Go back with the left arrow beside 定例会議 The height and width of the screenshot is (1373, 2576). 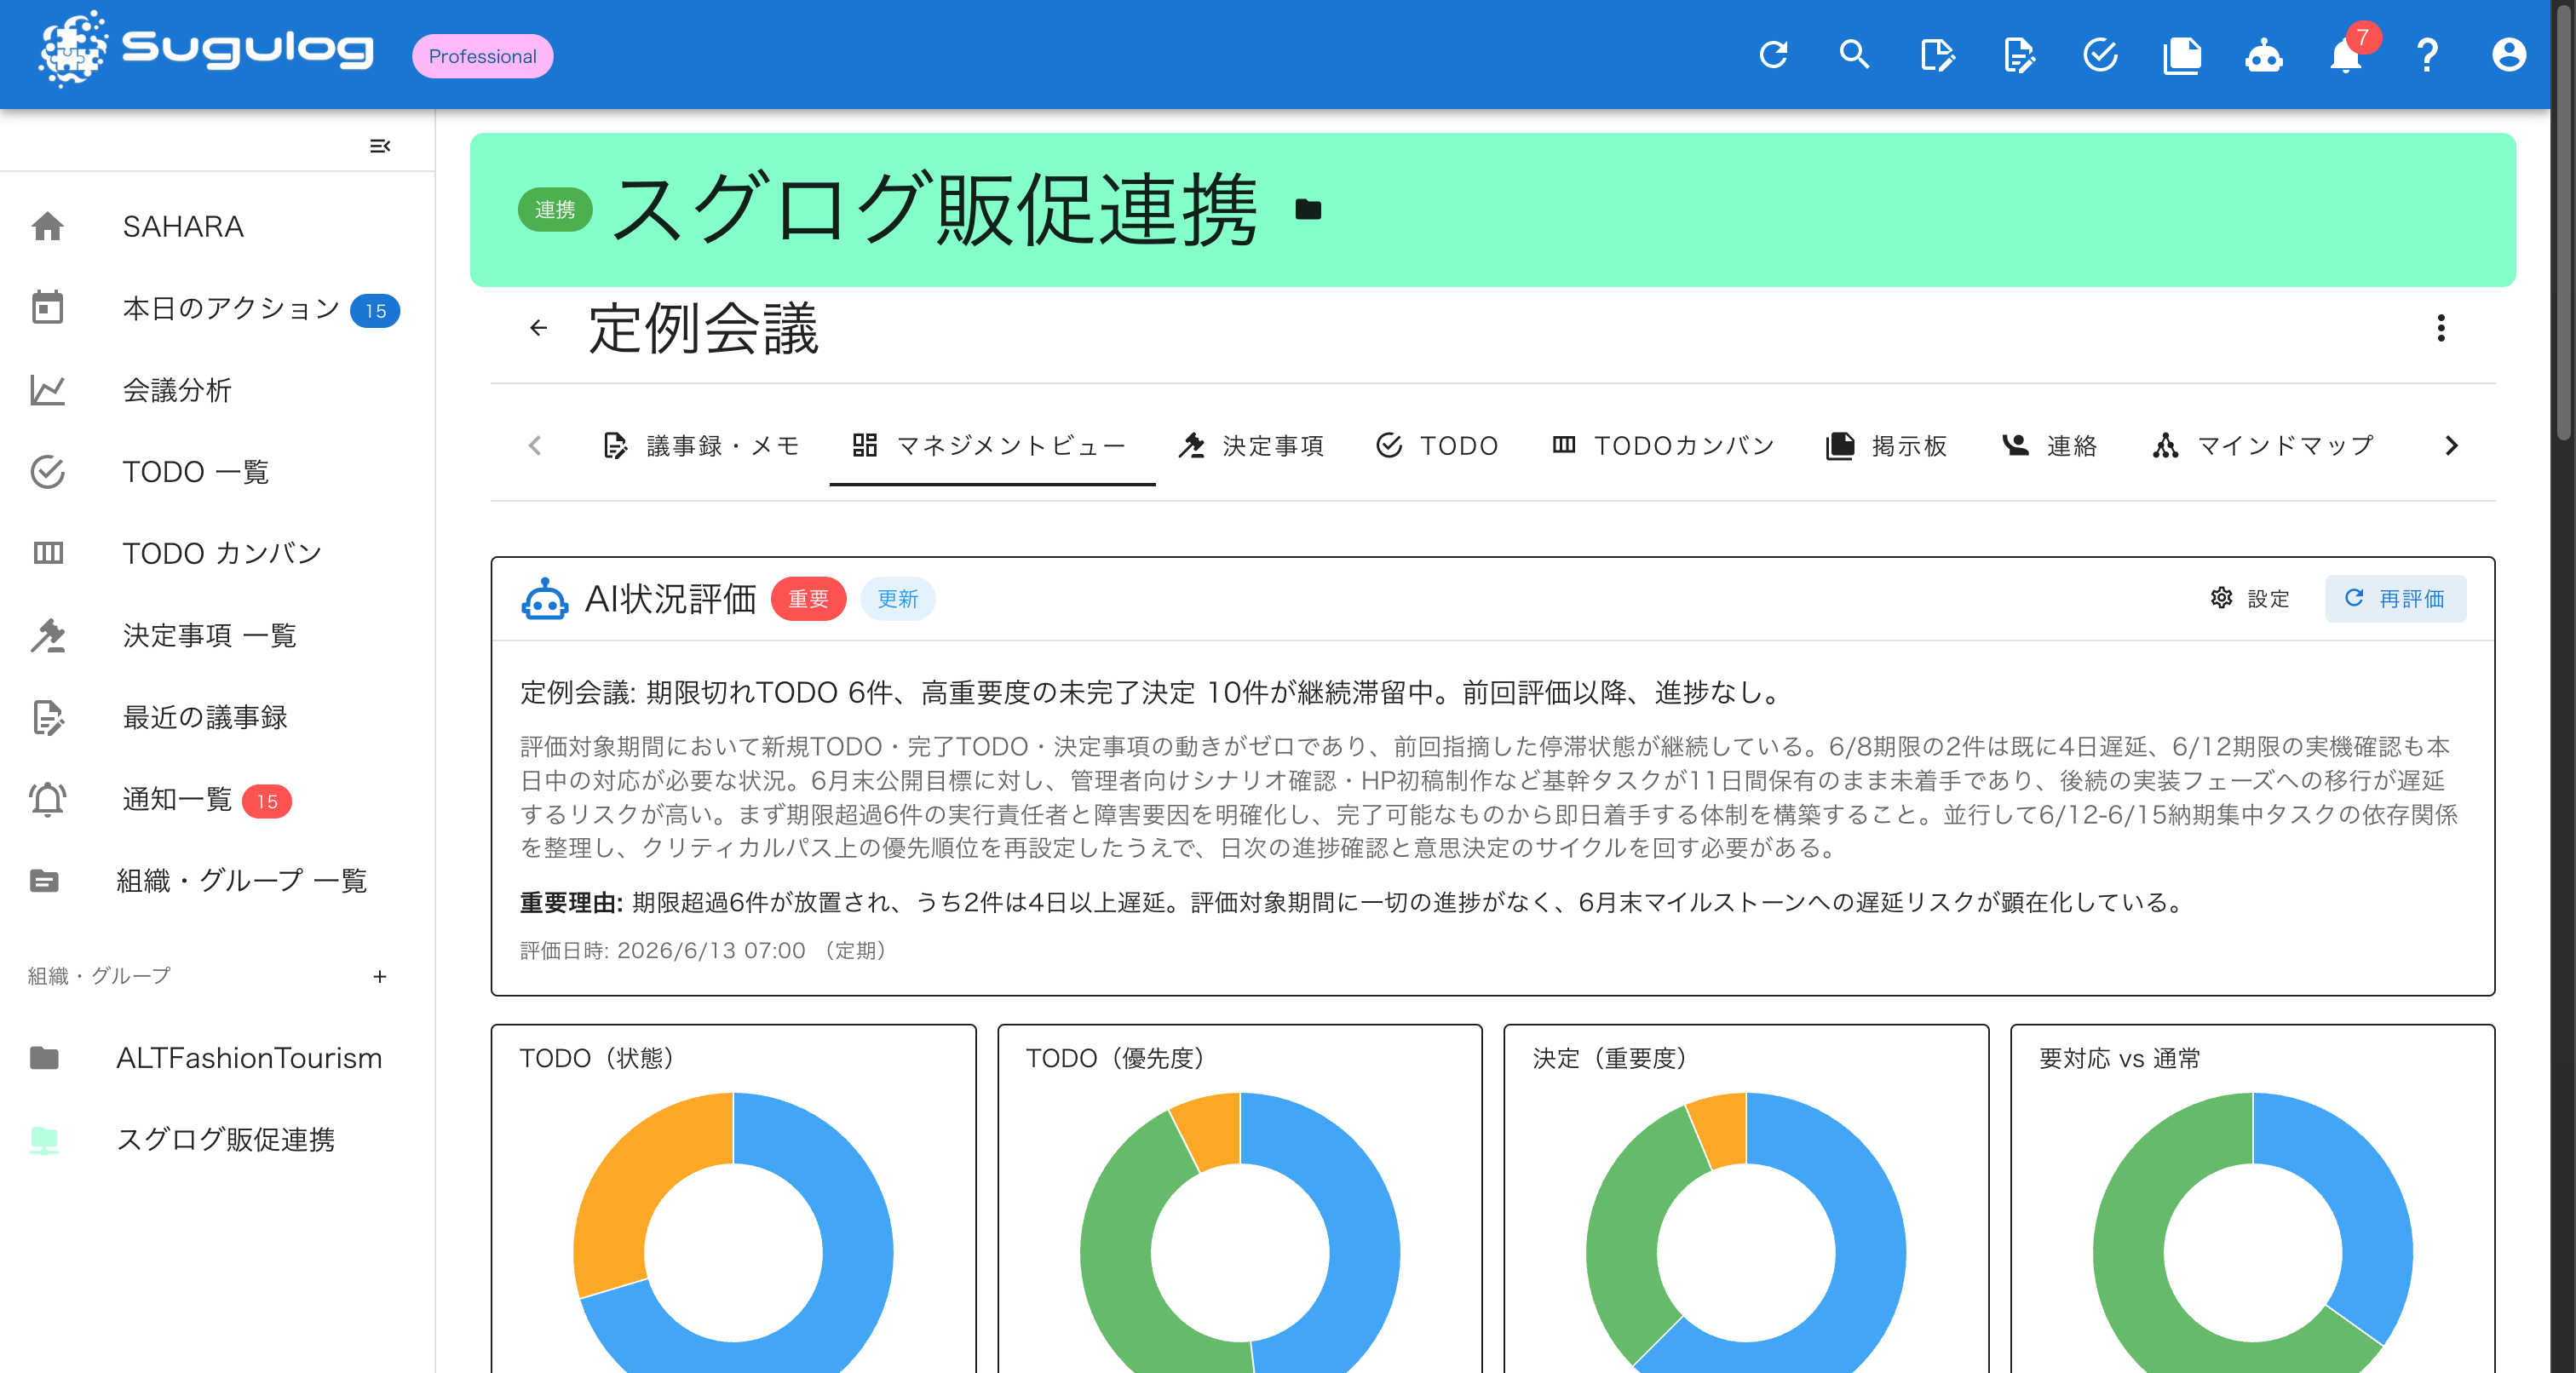(538, 328)
